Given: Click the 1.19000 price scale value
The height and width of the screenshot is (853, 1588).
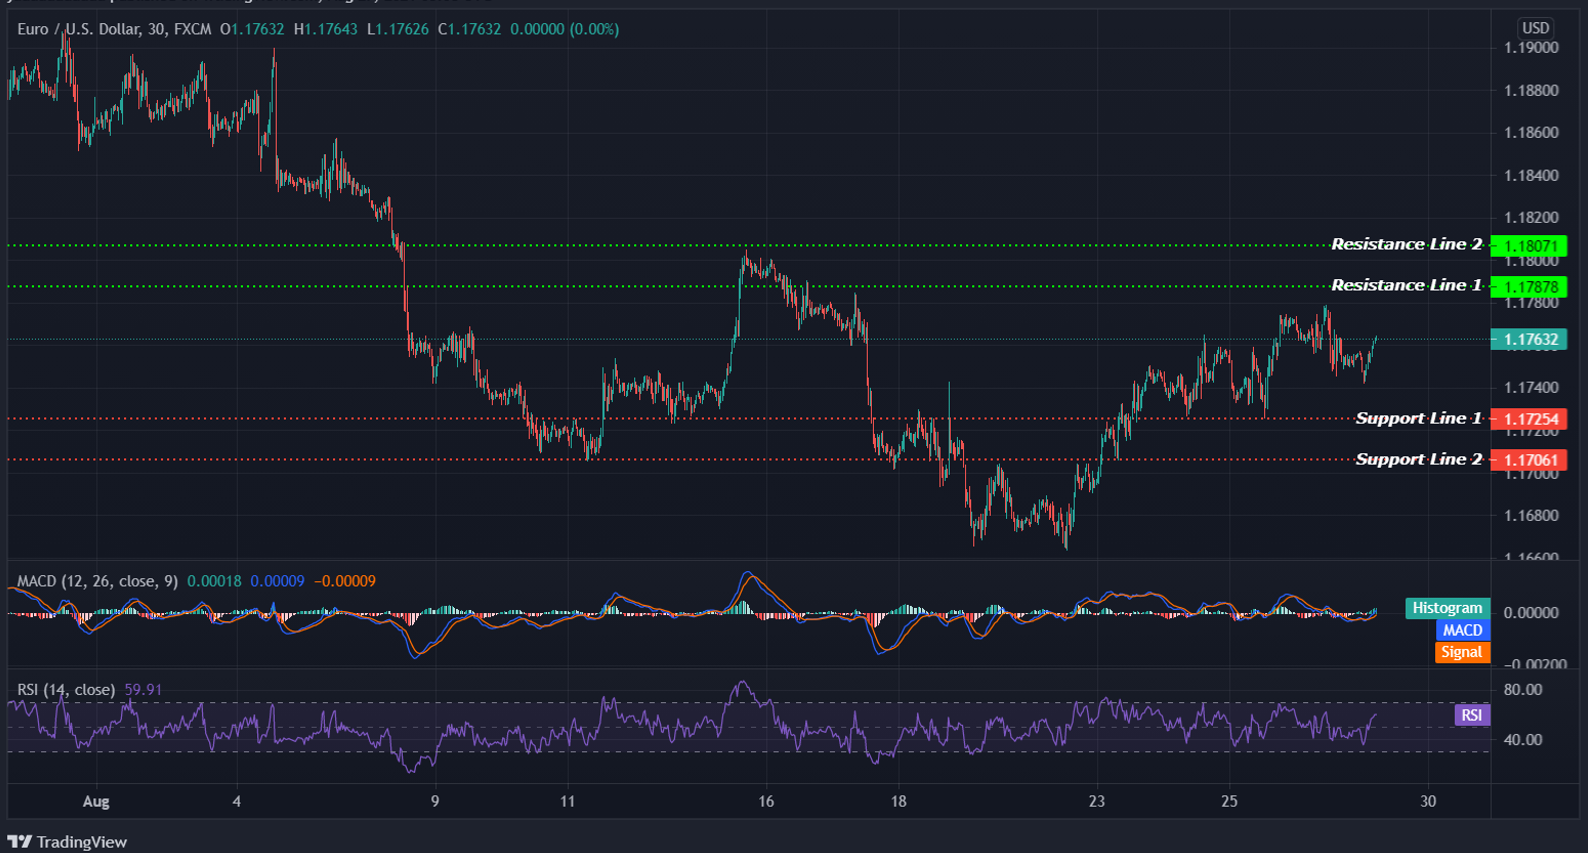Looking at the screenshot, I should (1531, 48).
